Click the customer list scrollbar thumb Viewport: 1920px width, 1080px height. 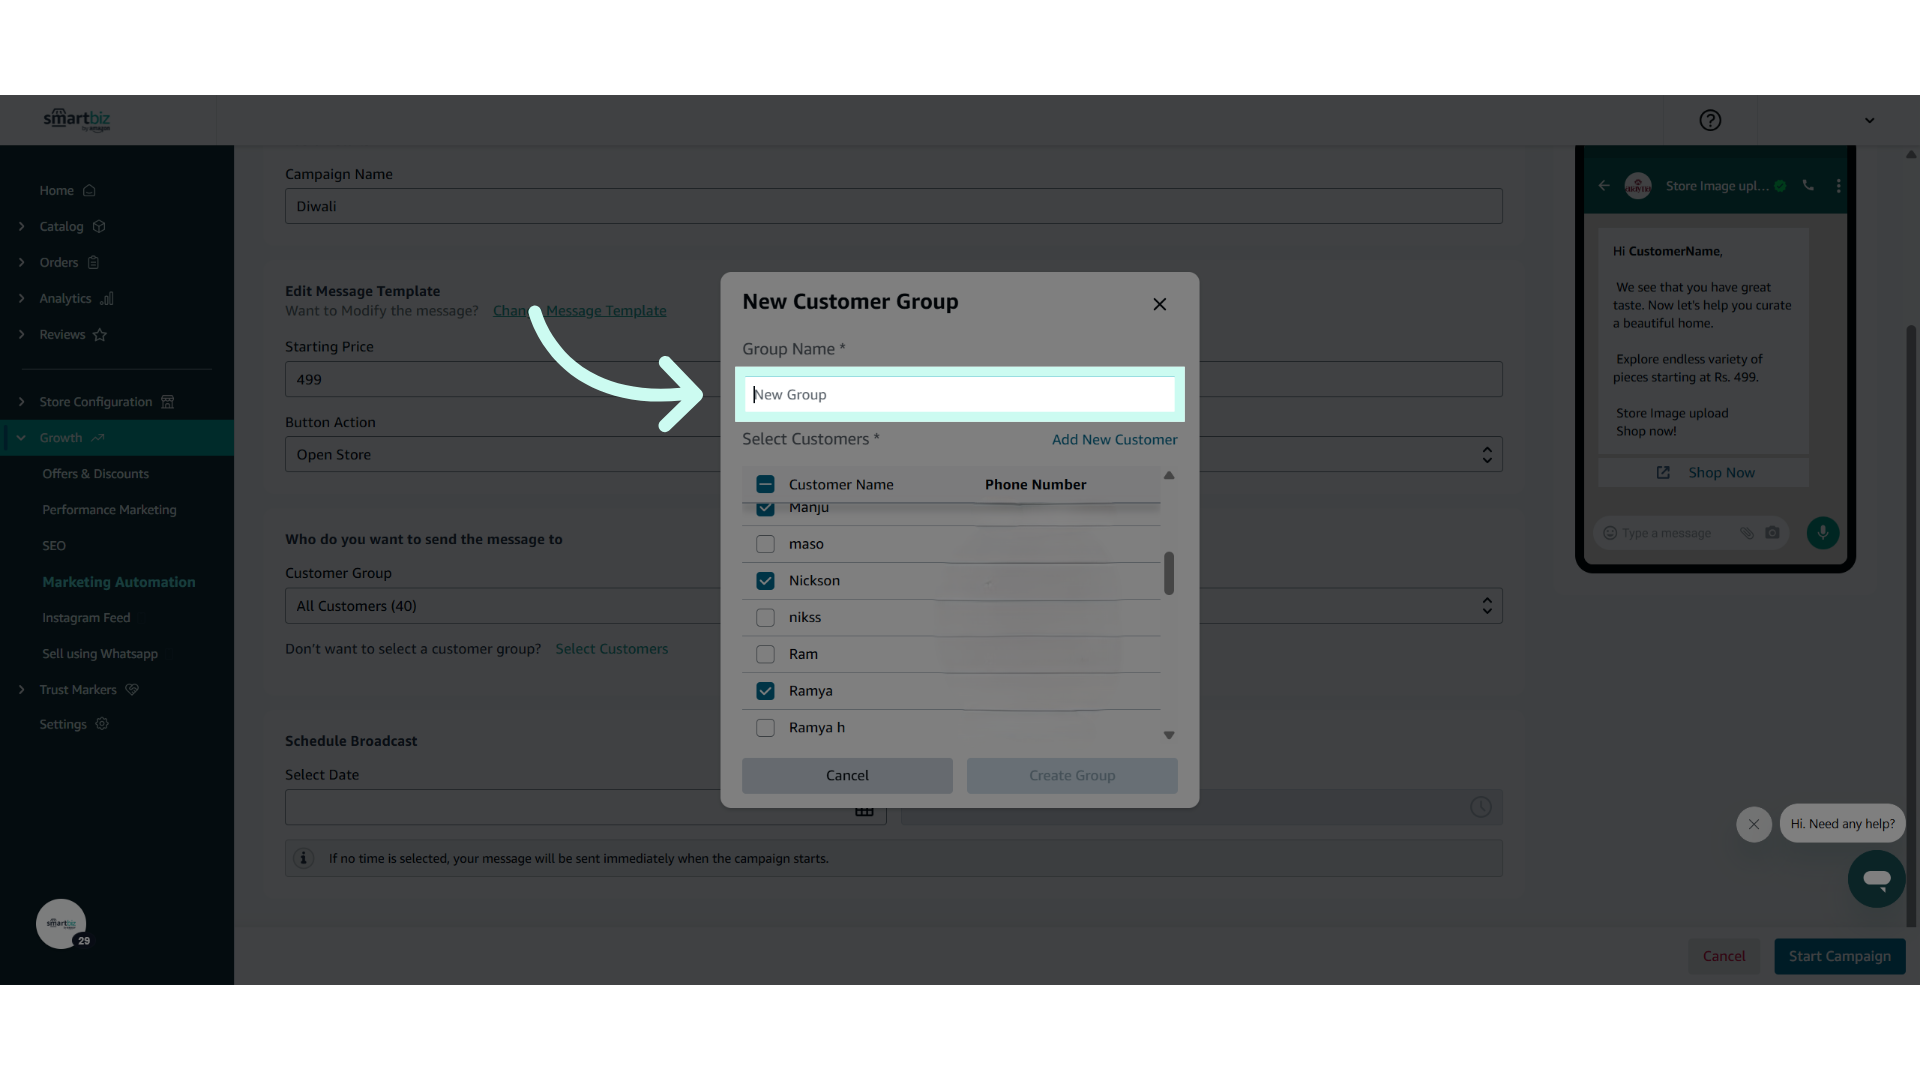pos(1168,574)
